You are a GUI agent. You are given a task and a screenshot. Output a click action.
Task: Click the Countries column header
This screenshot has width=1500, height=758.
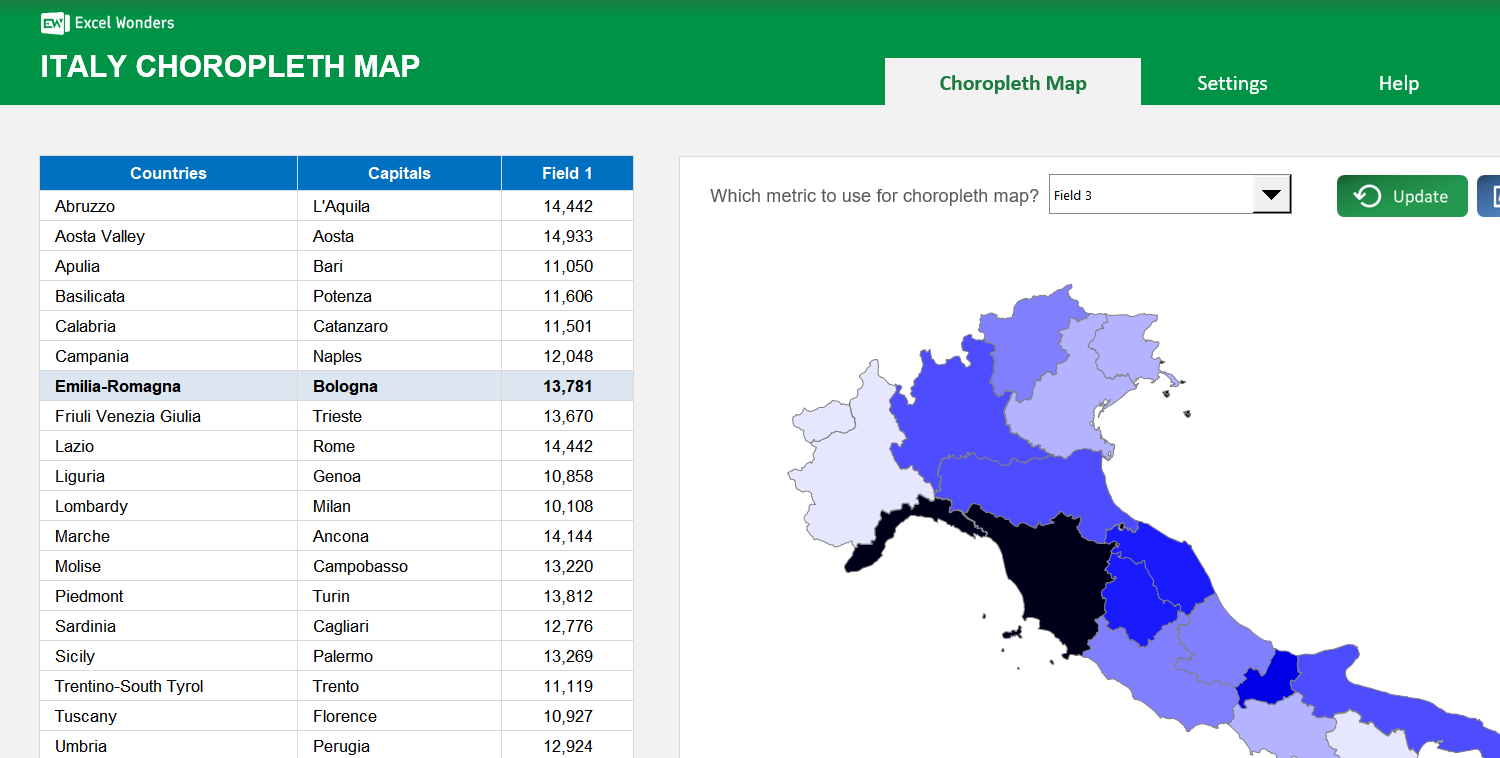click(168, 172)
